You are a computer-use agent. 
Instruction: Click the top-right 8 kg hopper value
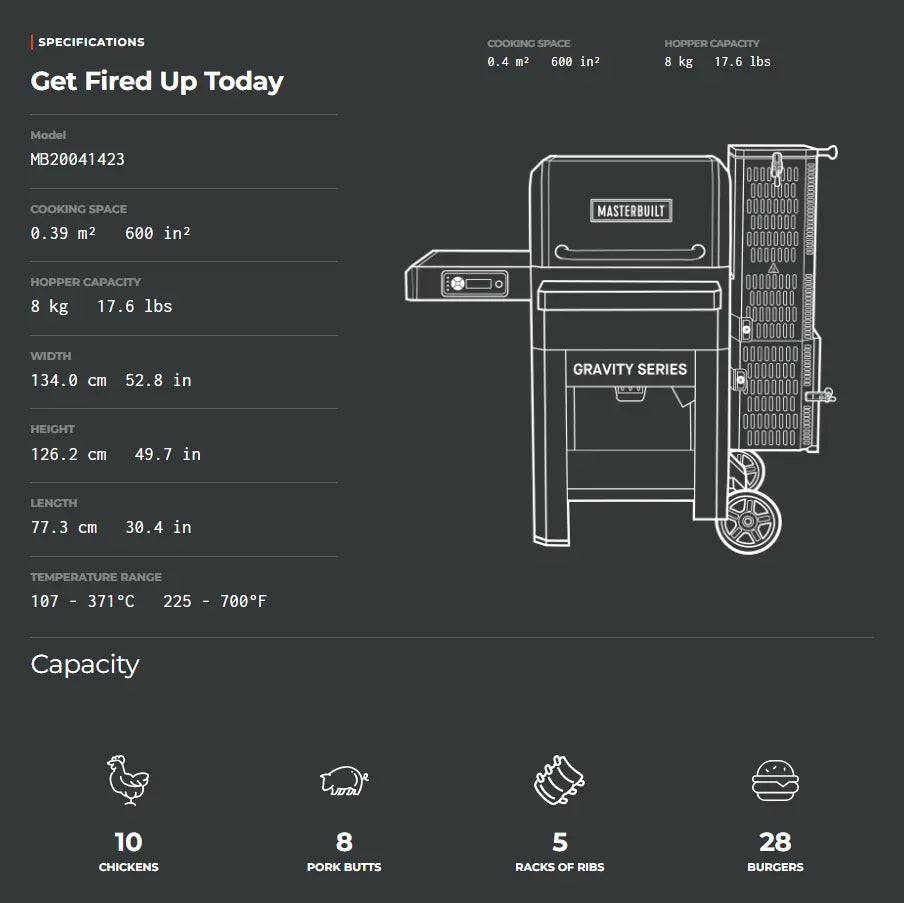pos(678,62)
